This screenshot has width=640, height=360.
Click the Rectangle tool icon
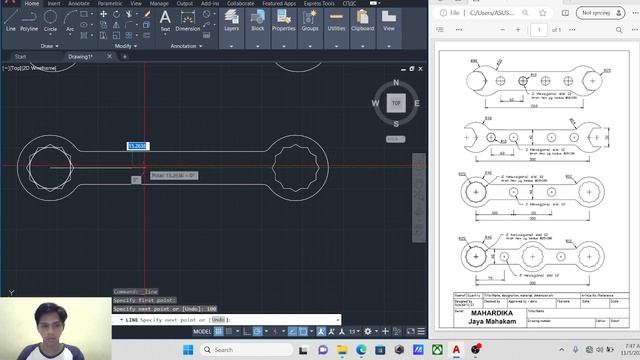pyautogui.click(x=84, y=14)
